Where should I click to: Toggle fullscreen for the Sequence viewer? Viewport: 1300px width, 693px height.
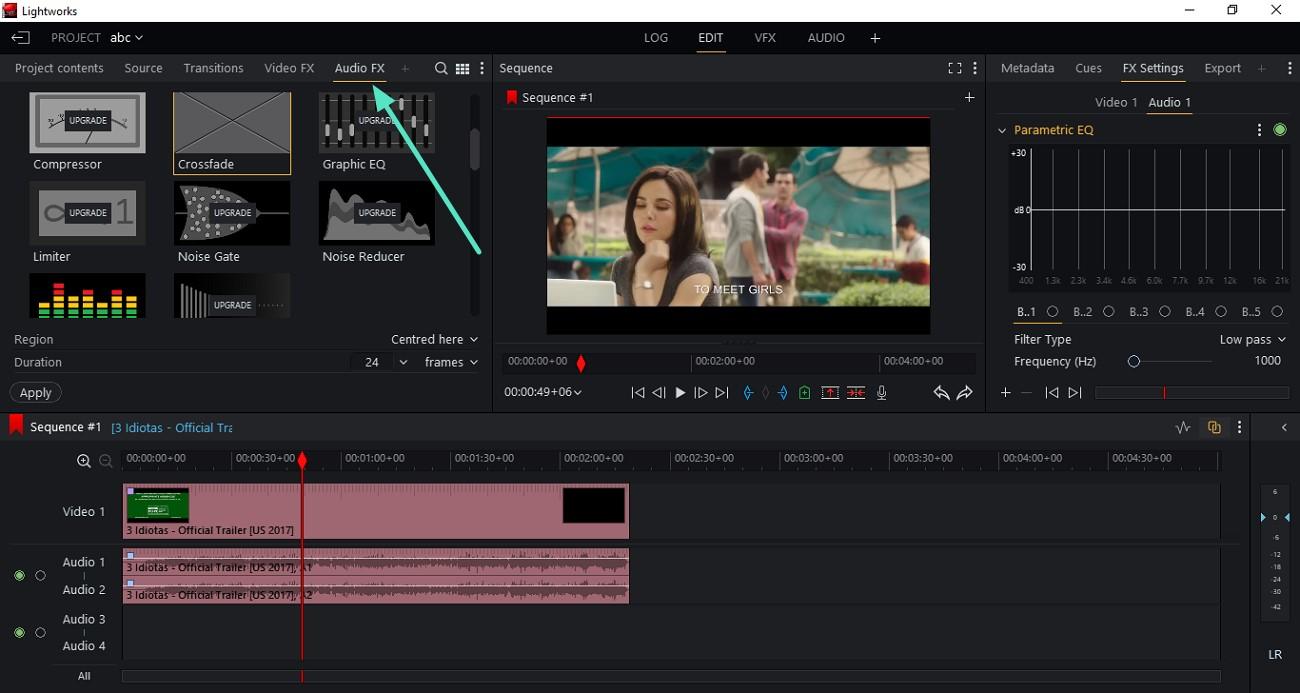click(955, 68)
